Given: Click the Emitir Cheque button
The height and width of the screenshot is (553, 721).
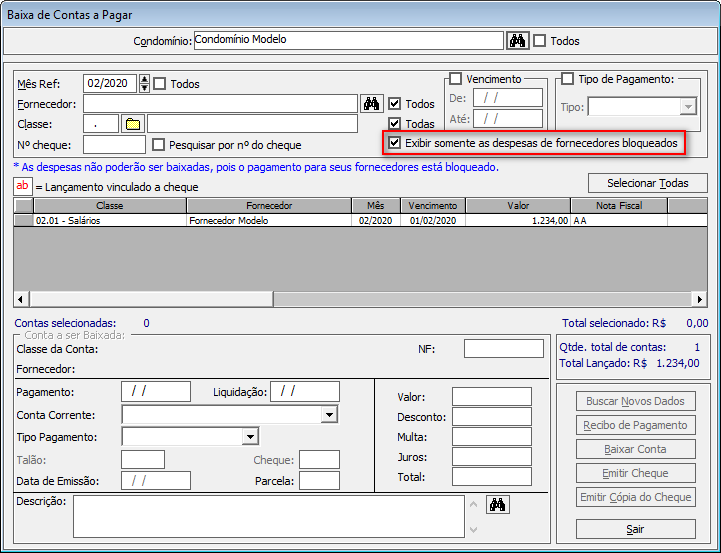Looking at the screenshot, I should 635,473.
